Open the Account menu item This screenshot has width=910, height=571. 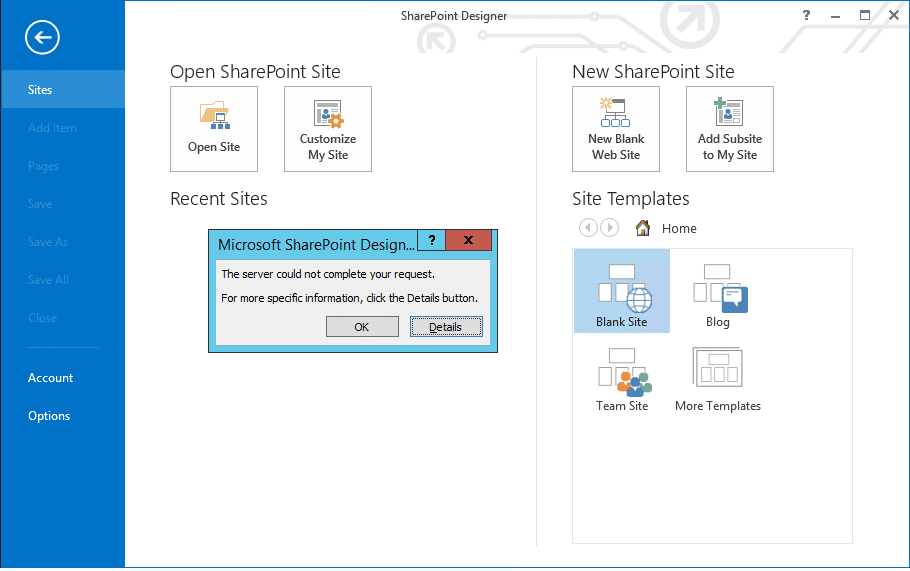pos(50,378)
